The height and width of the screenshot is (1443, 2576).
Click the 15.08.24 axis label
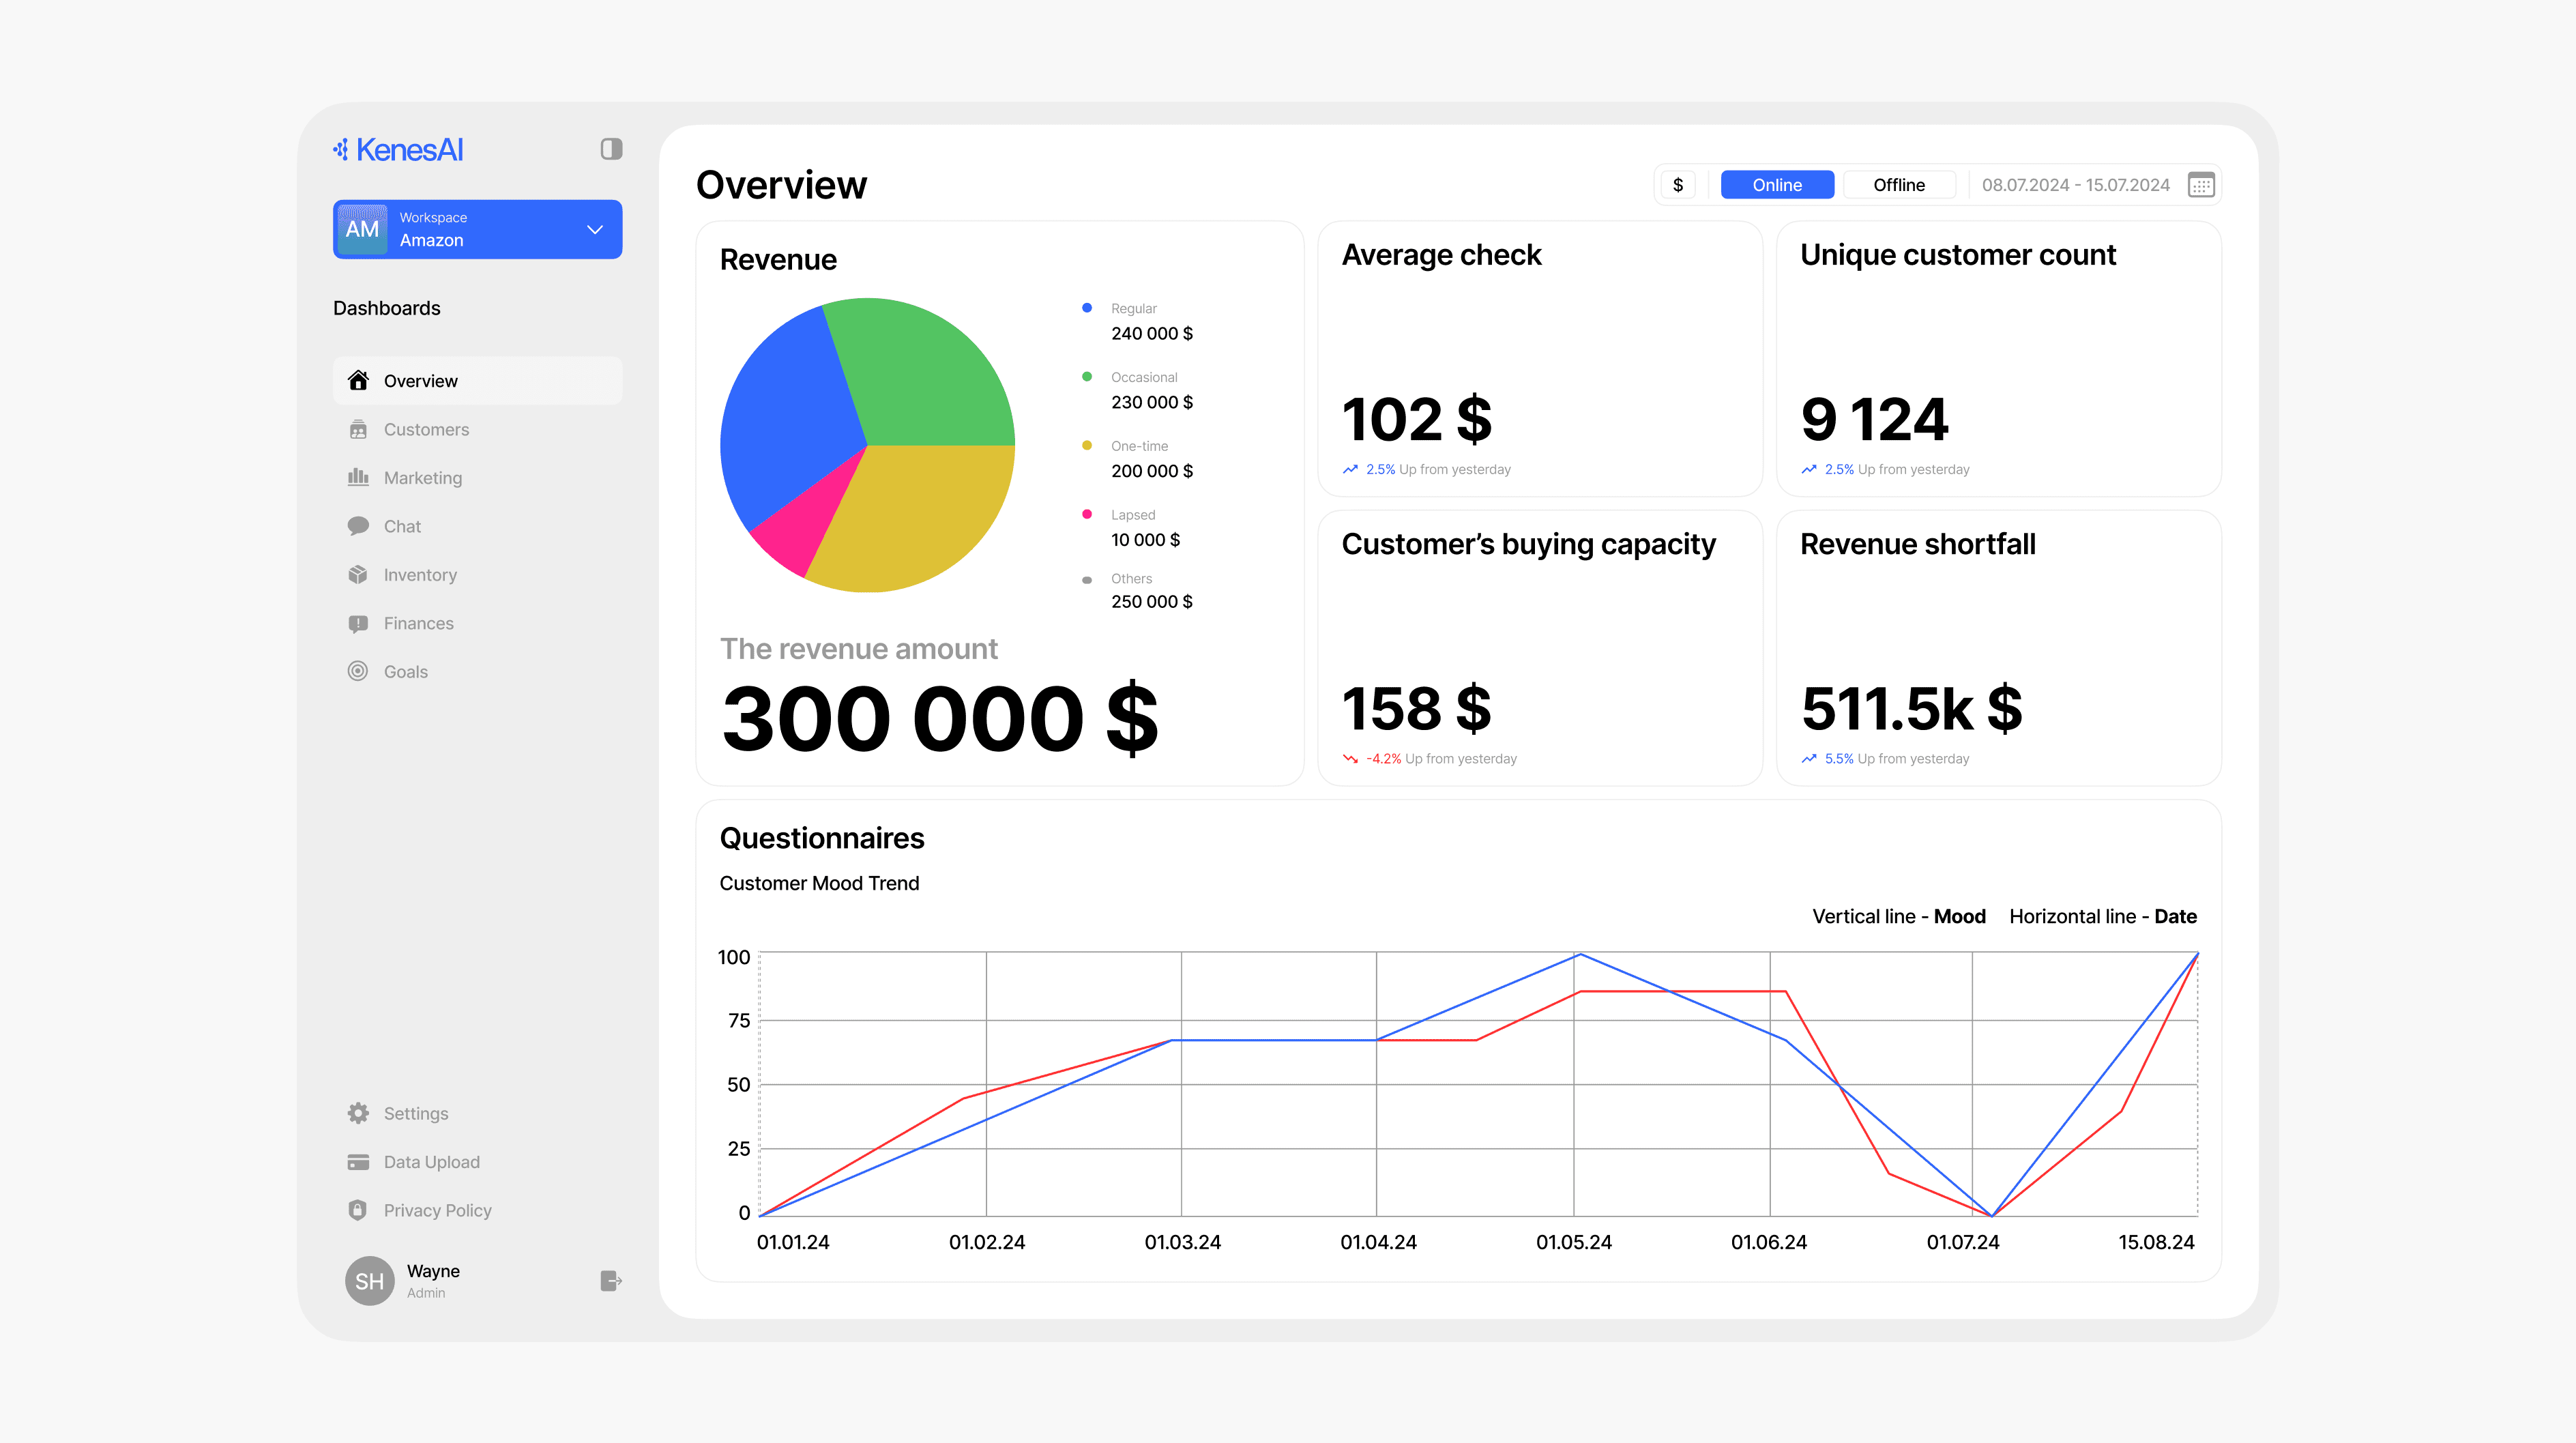[x=2156, y=1242]
